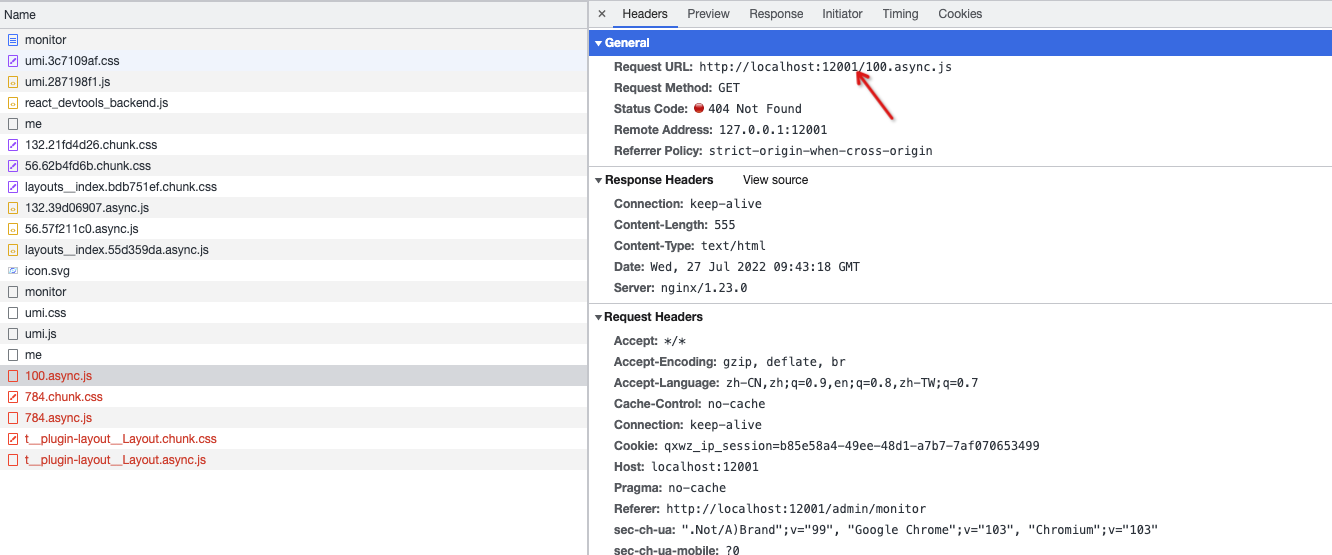1332x555 pixels.
Task: Click the 404 Not Found status code
Action: click(x=755, y=109)
